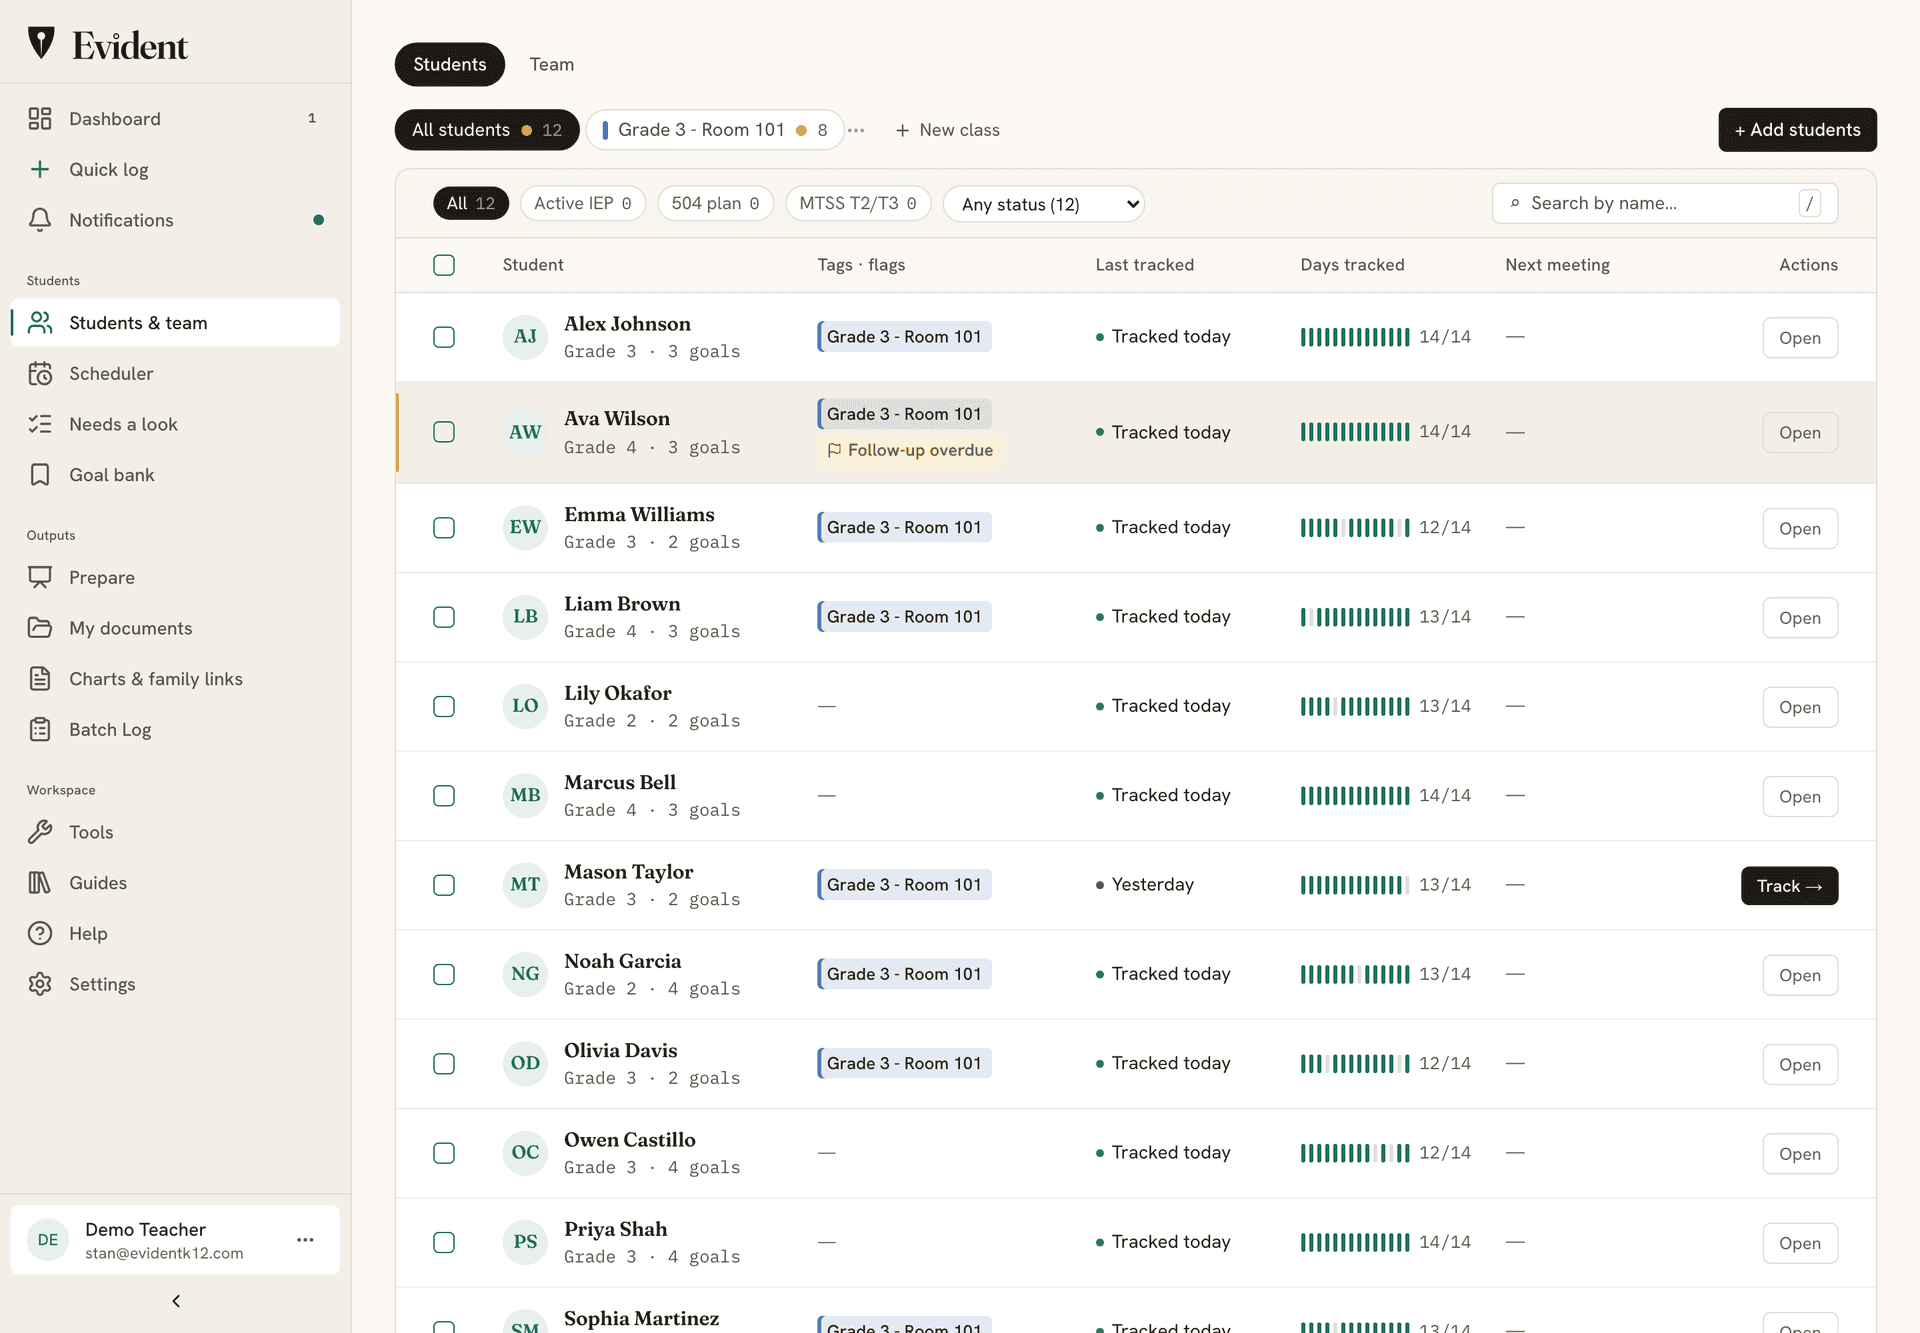The image size is (1920, 1333).
Task: Click the Charts & family links document icon
Action: [40, 679]
